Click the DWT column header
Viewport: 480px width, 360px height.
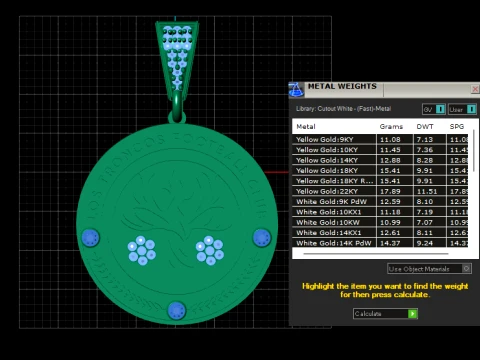pyautogui.click(x=425, y=127)
